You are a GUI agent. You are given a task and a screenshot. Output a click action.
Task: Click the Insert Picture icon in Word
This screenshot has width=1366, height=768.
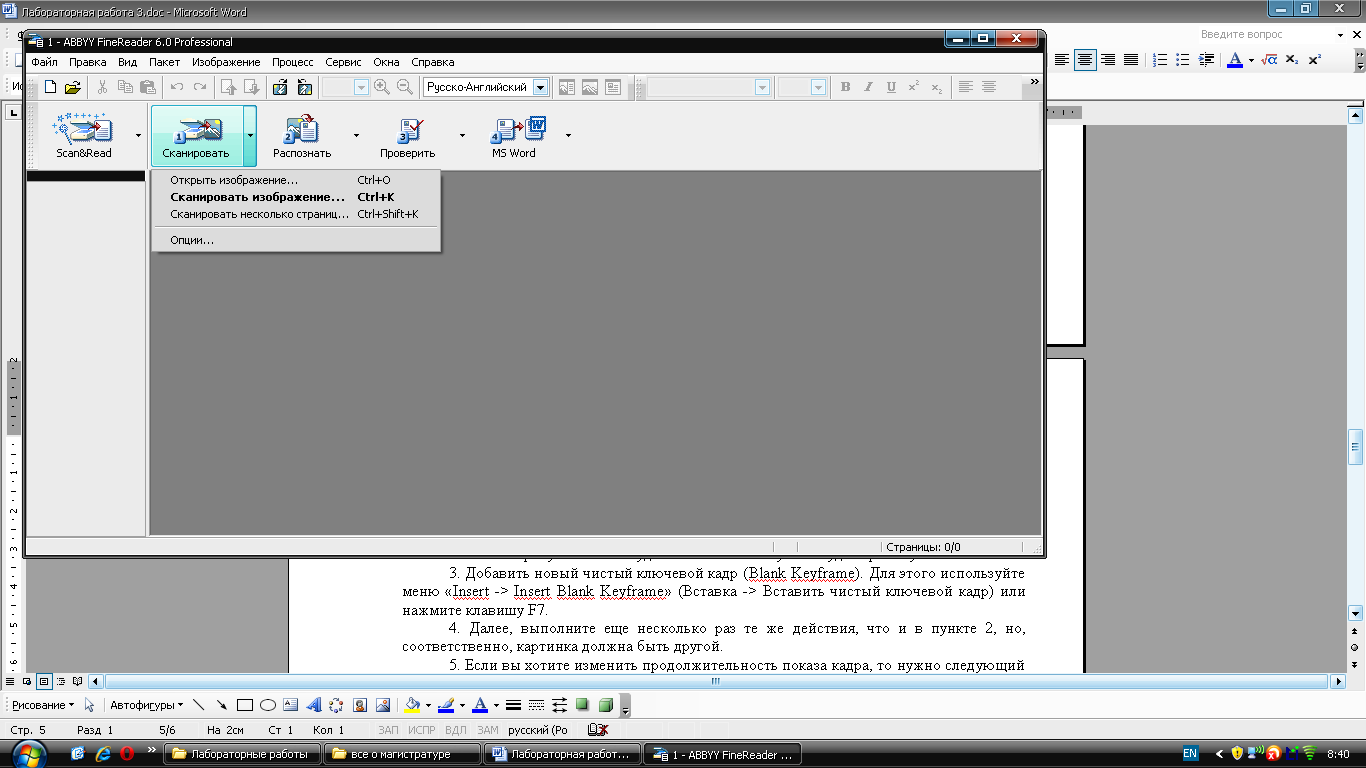(382, 705)
